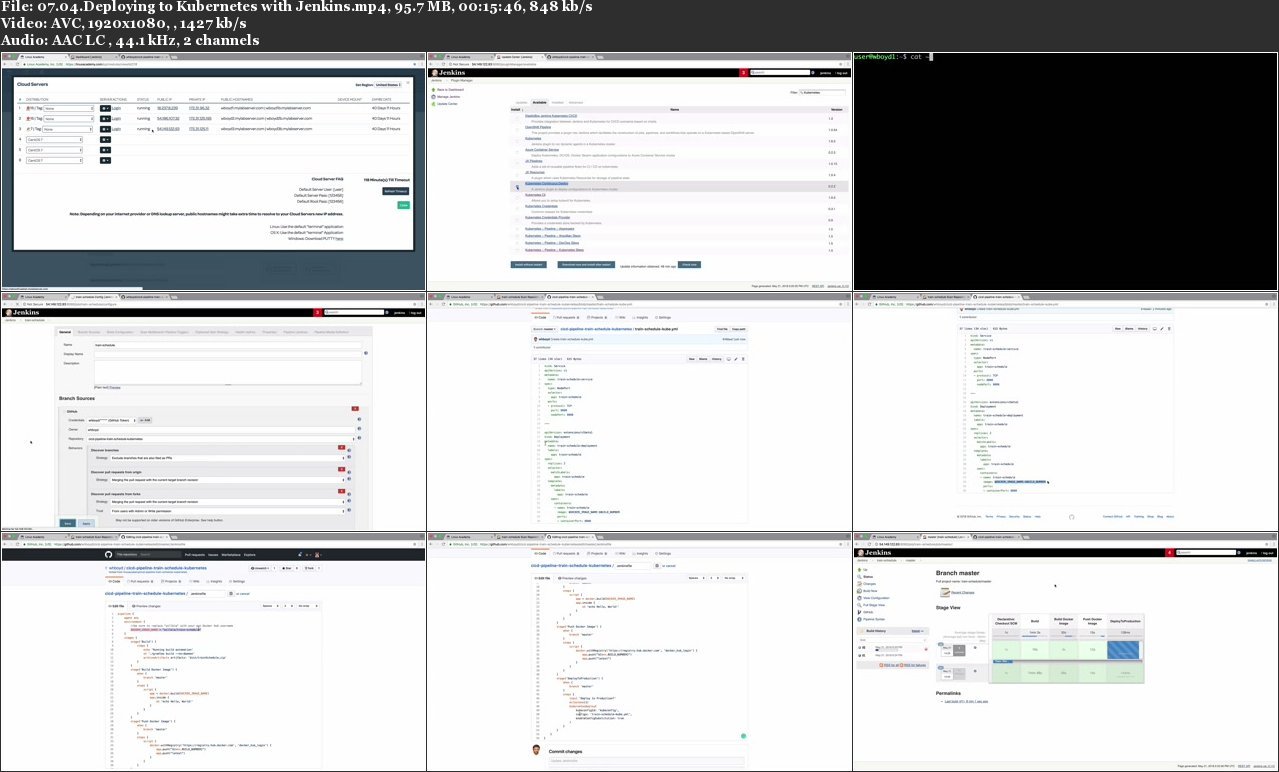Click History for train-schedule-kube.yml

[717, 359]
